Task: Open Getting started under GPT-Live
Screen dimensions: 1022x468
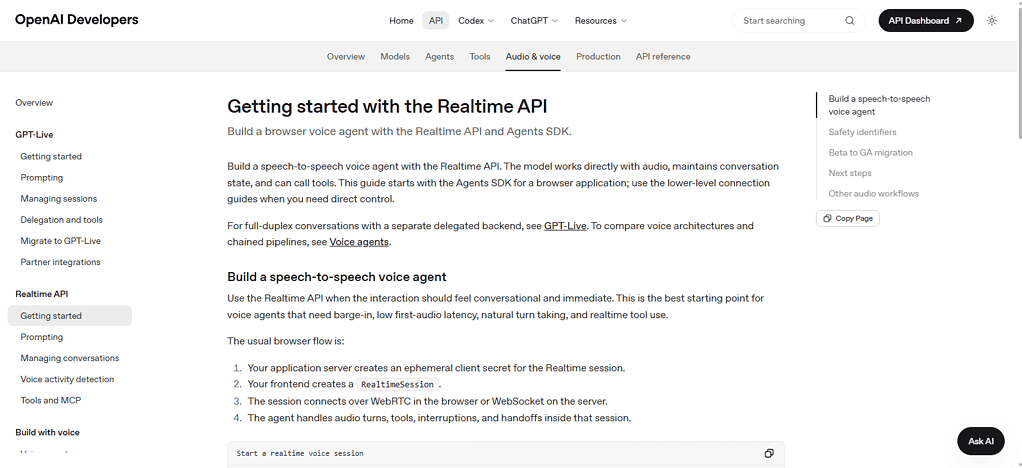Action: pos(51,156)
